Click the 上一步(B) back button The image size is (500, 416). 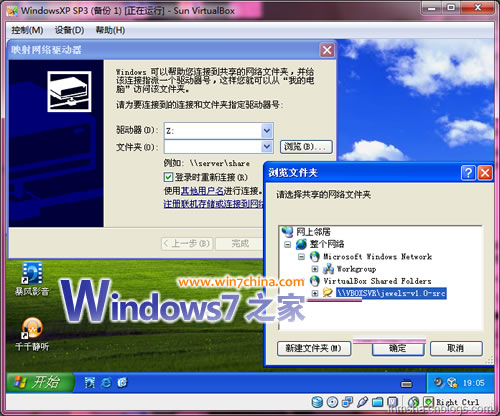click(187, 244)
